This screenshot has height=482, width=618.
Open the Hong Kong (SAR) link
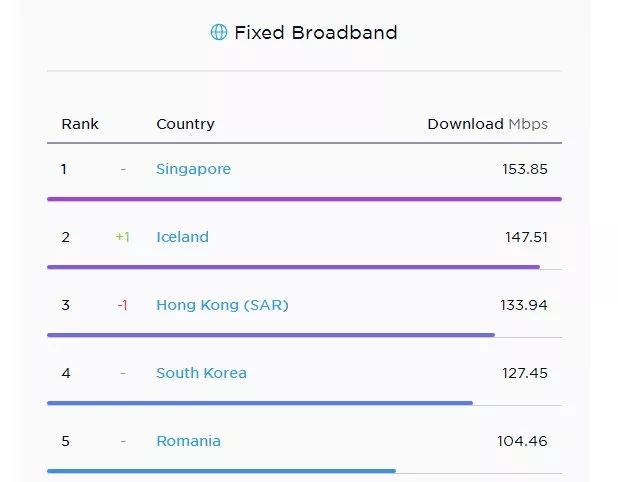222,305
